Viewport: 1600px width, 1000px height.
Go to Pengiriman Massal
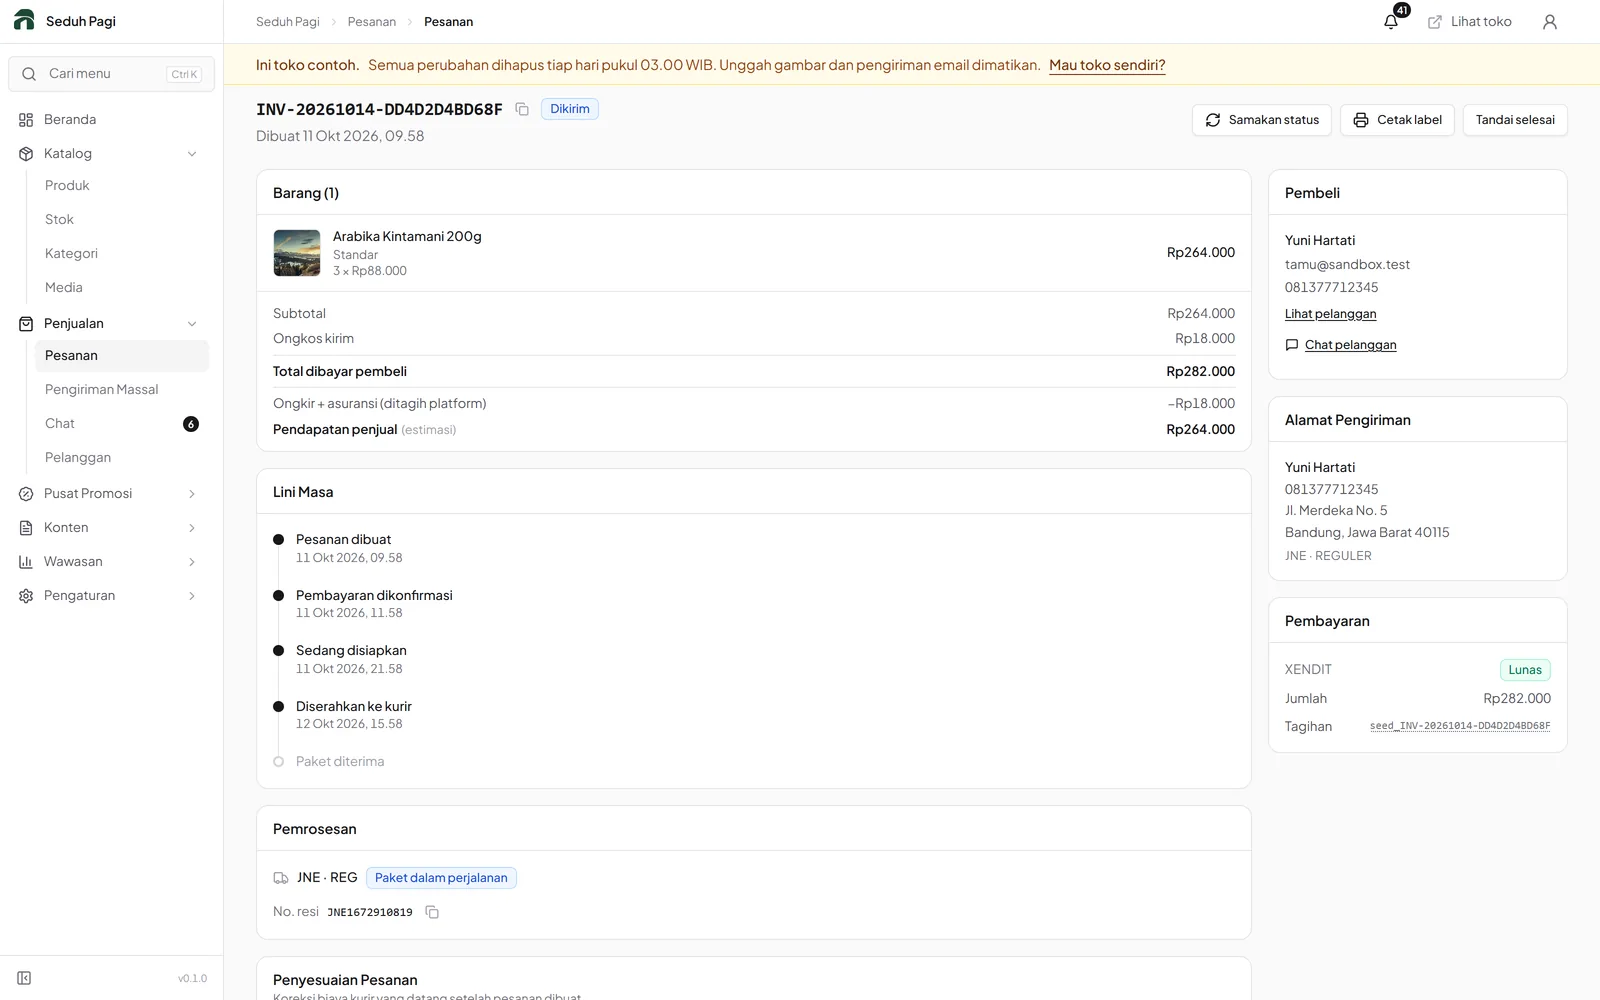coord(122,389)
